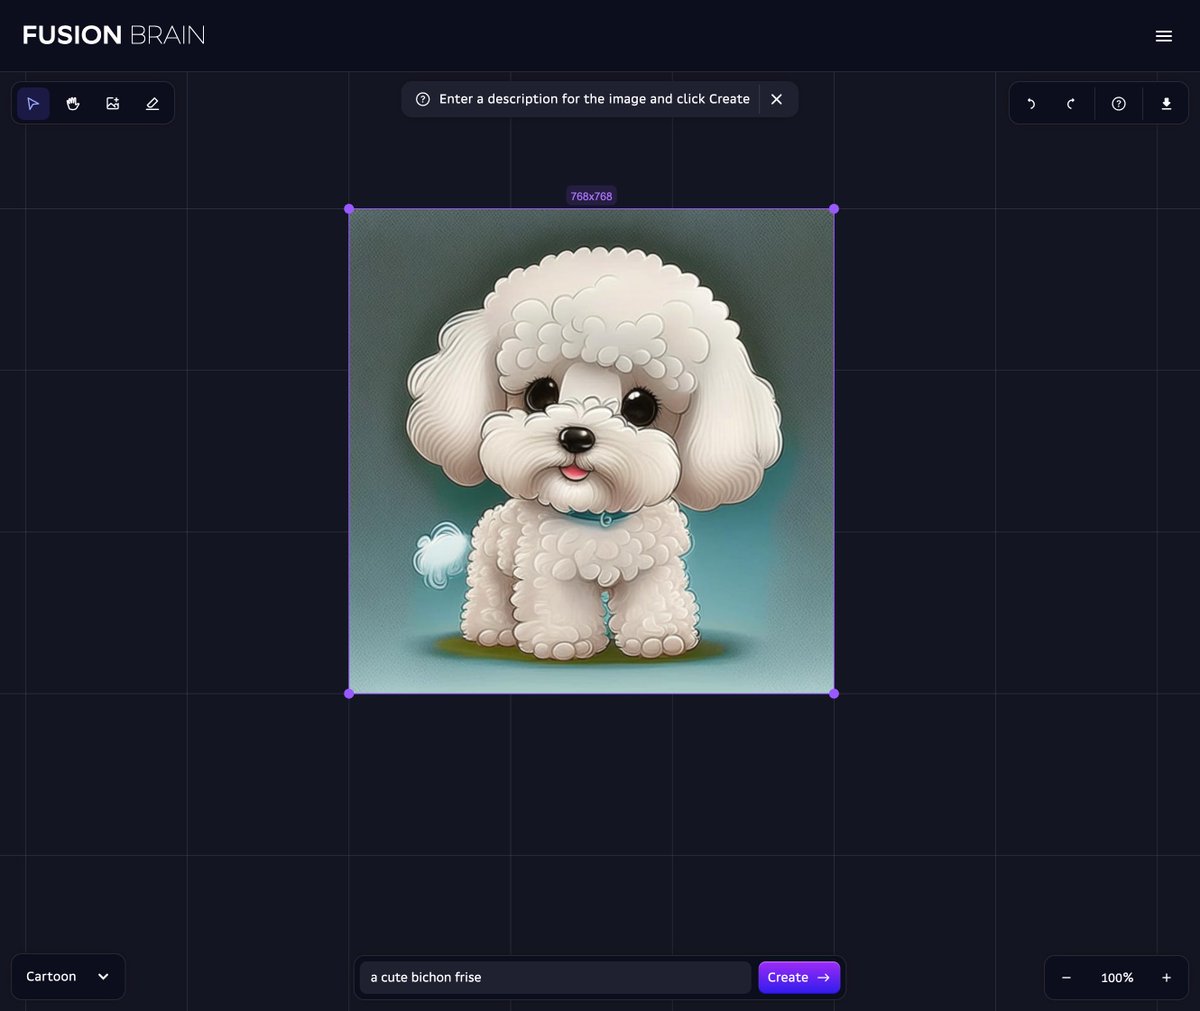
Task: Click the bottom-right resize handle
Action: pyautogui.click(x=834, y=693)
